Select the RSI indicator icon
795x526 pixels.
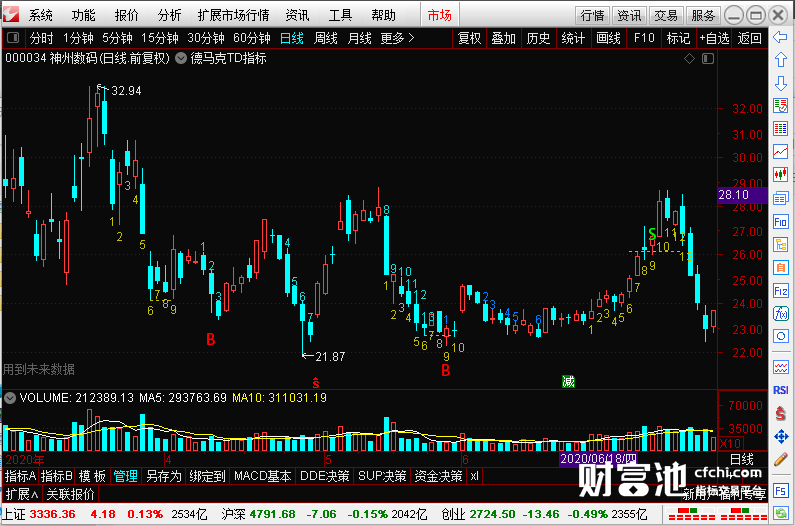780,390
